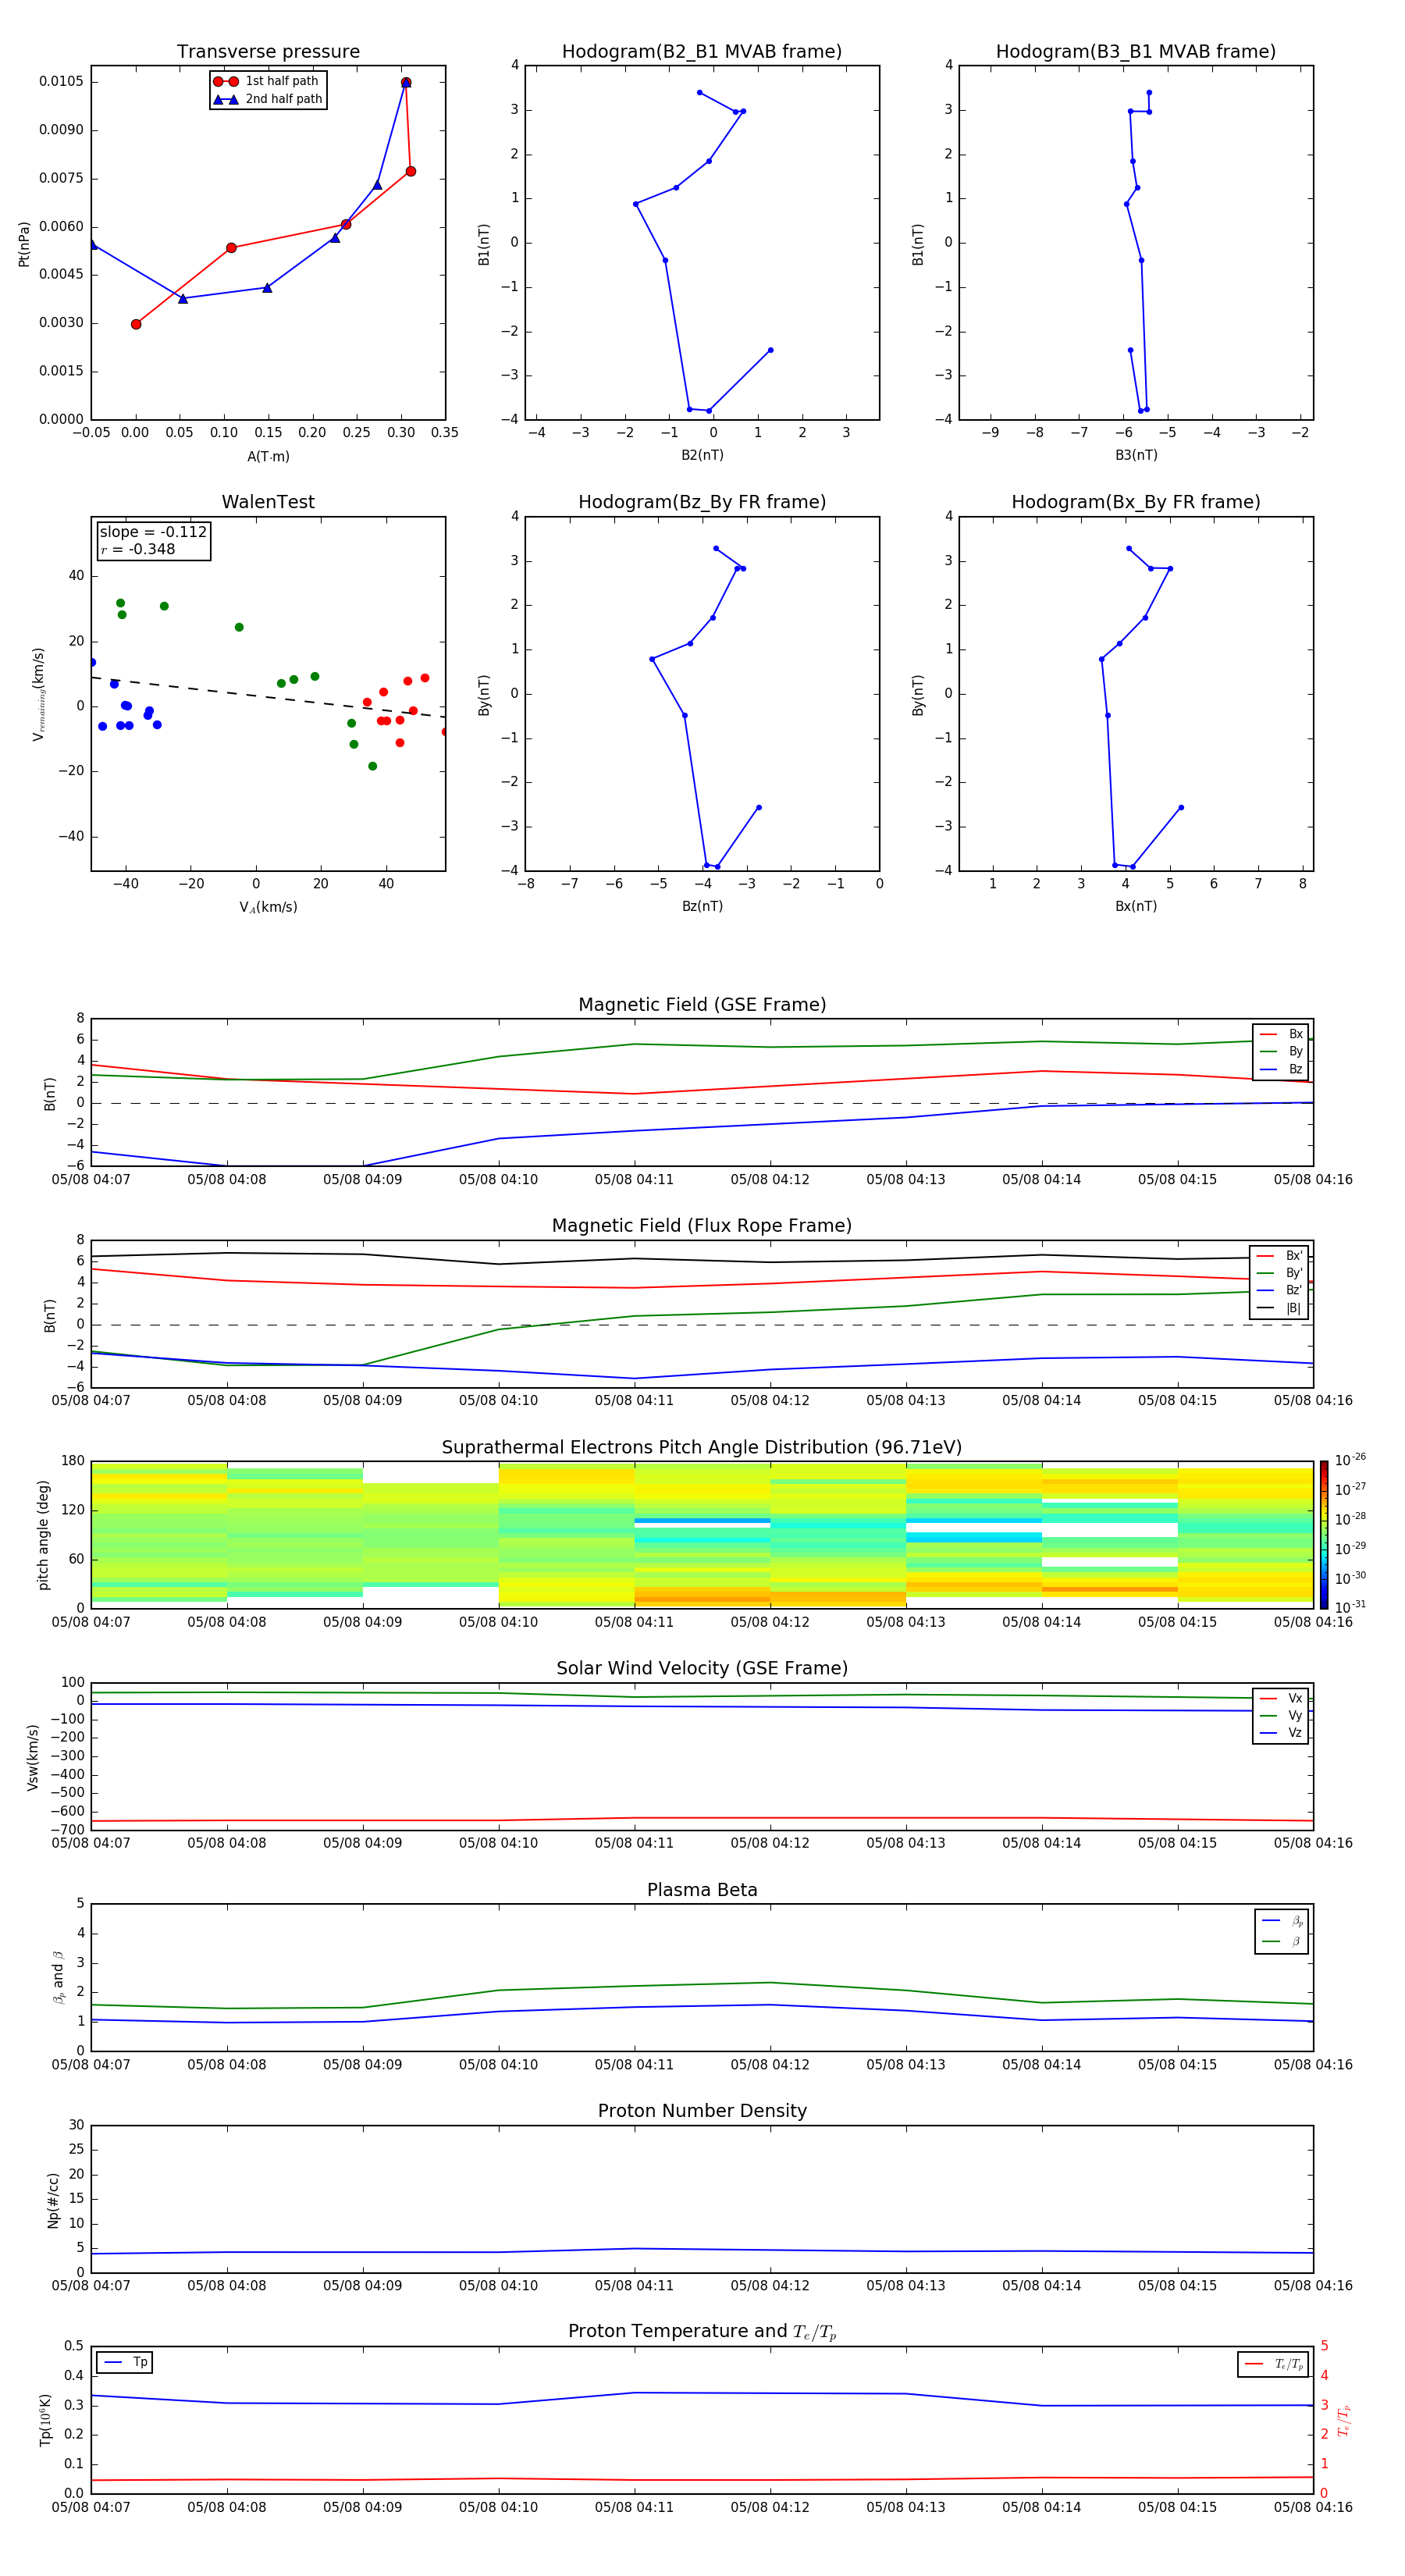Screen dimensions: 1405x2576
Task: Click the 'Bz' entry in GSE legend
Action: (1281, 1069)
